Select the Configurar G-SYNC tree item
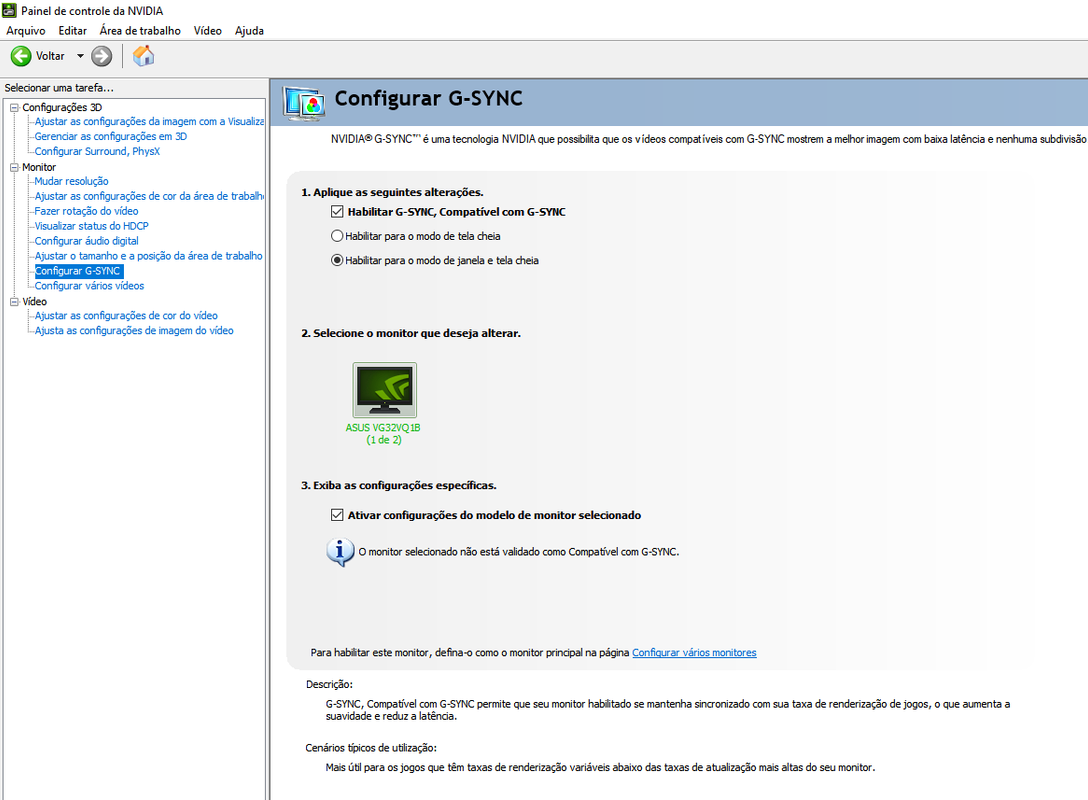 (78, 271)
